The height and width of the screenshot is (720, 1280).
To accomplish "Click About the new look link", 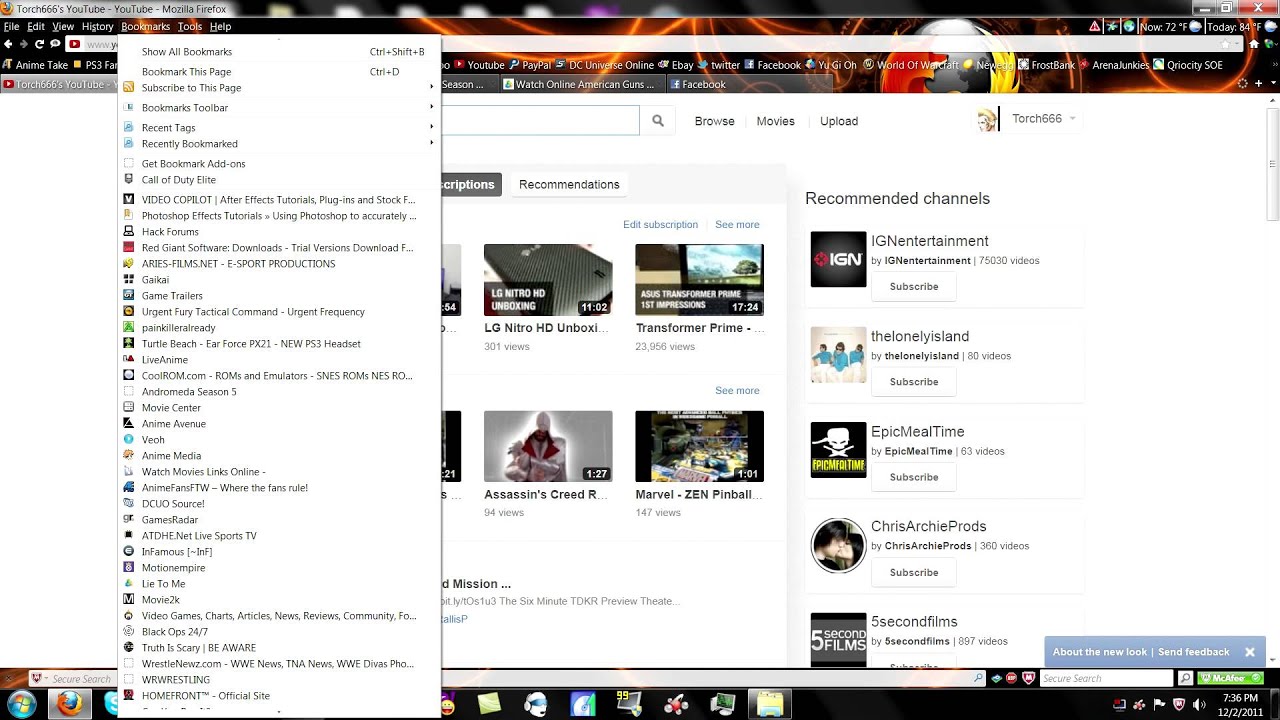I will 1099,652.
